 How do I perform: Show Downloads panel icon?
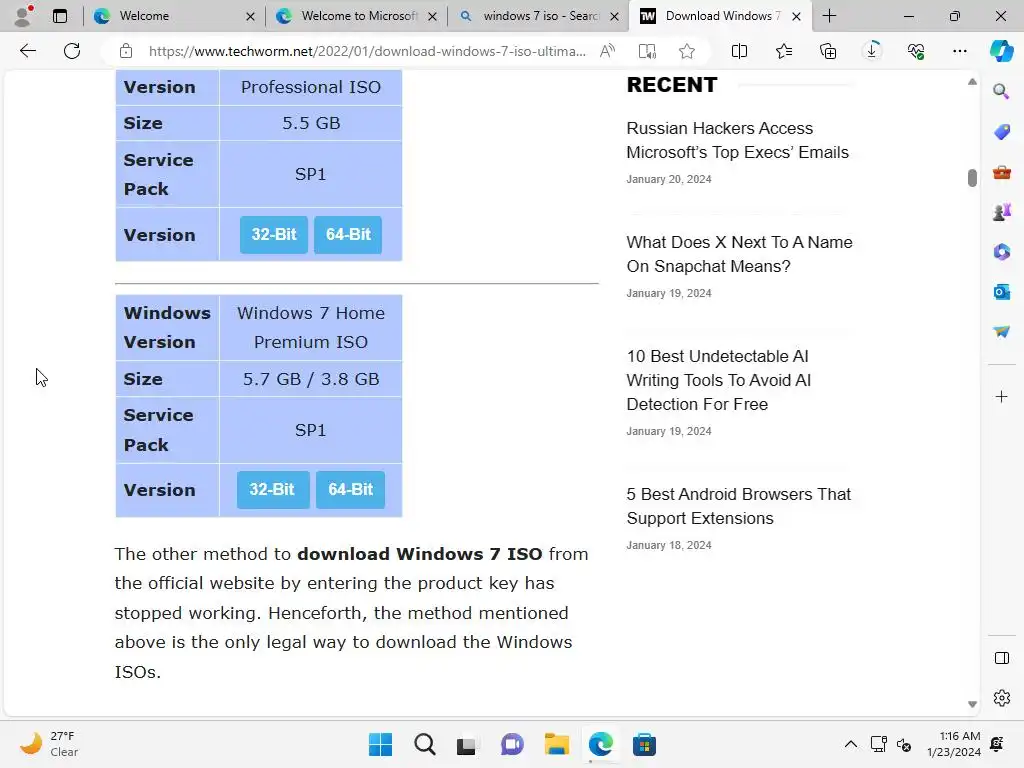872,51
